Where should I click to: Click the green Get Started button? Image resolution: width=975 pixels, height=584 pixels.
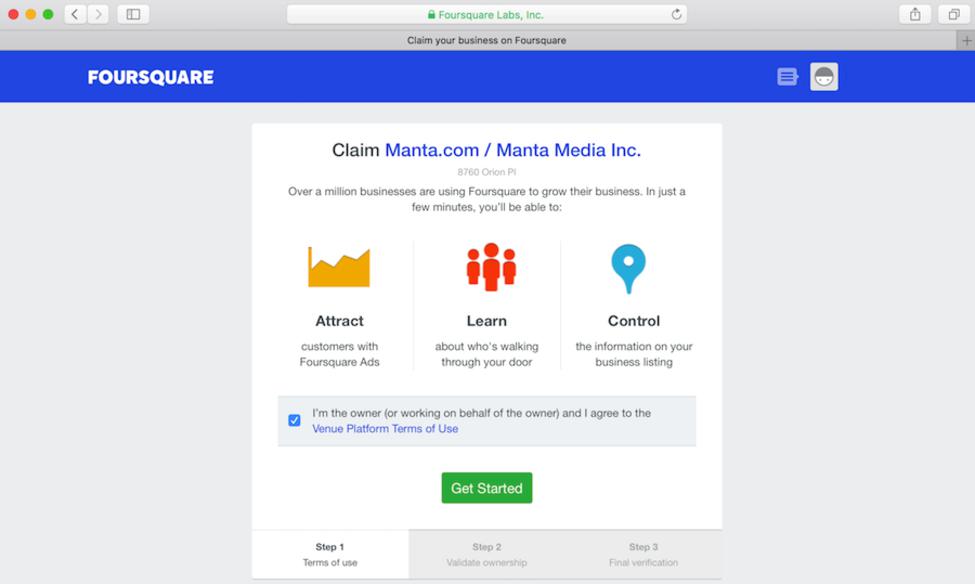[x=487, y=488]
